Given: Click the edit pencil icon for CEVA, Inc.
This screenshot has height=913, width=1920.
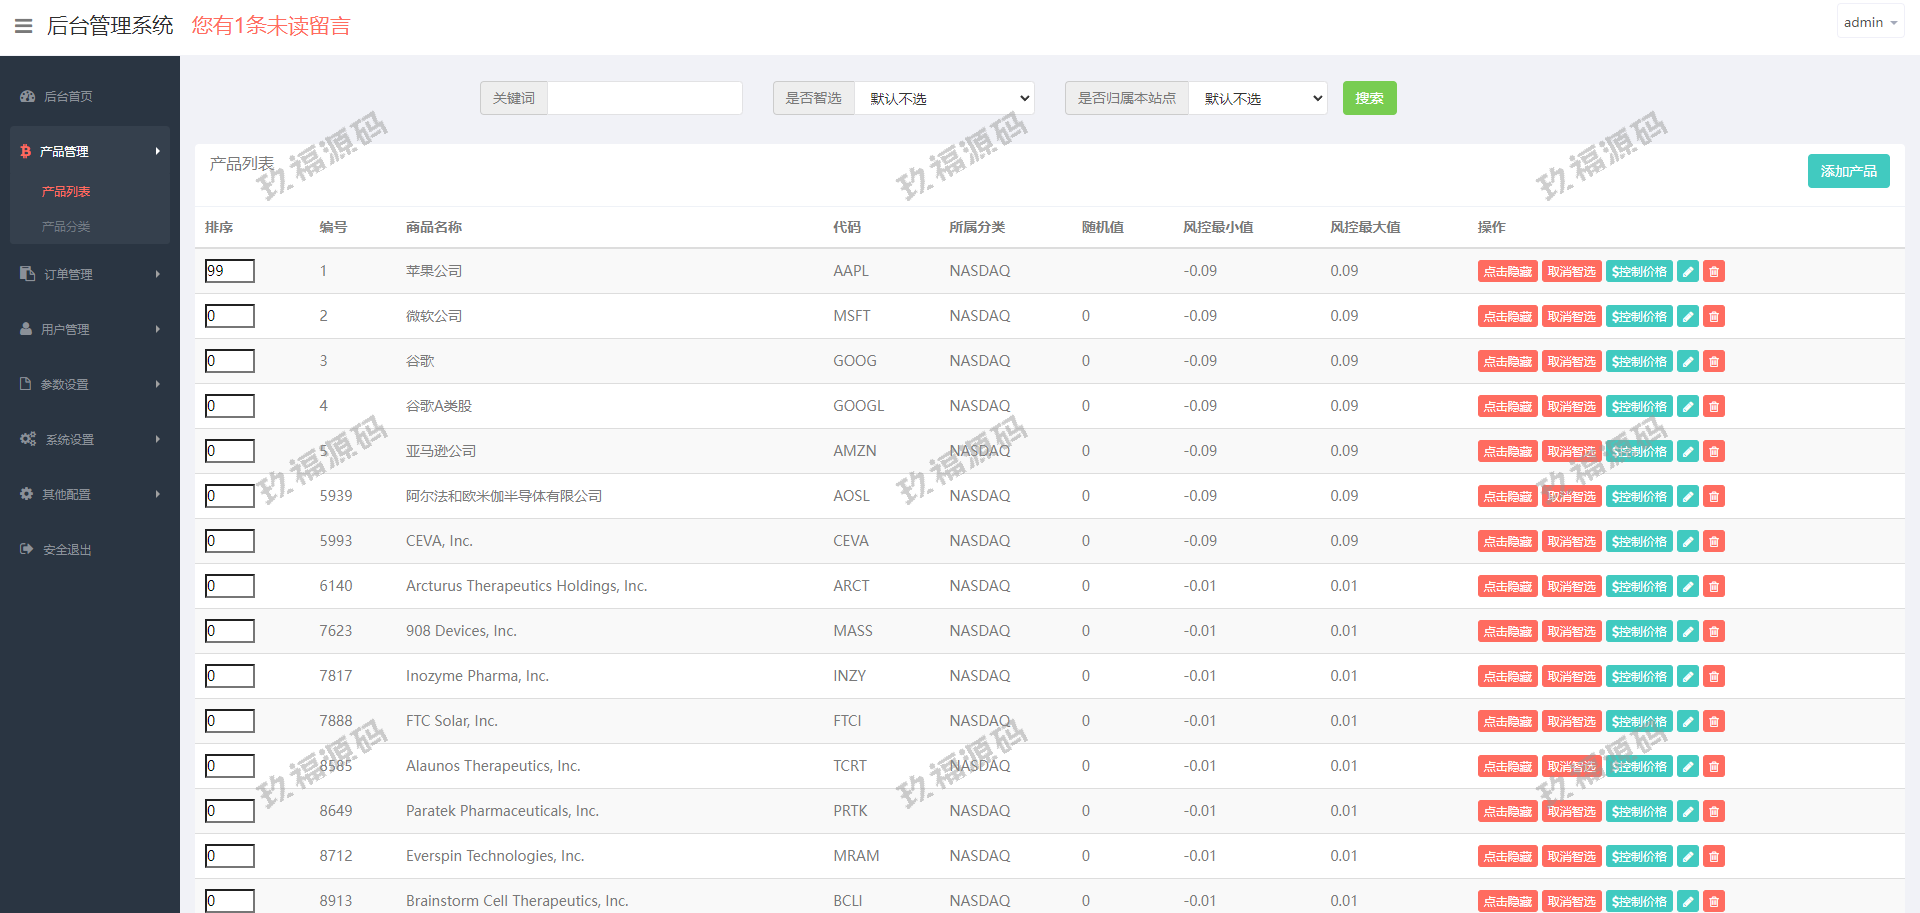Looking at the screenshot, I should click(1687, 542).
